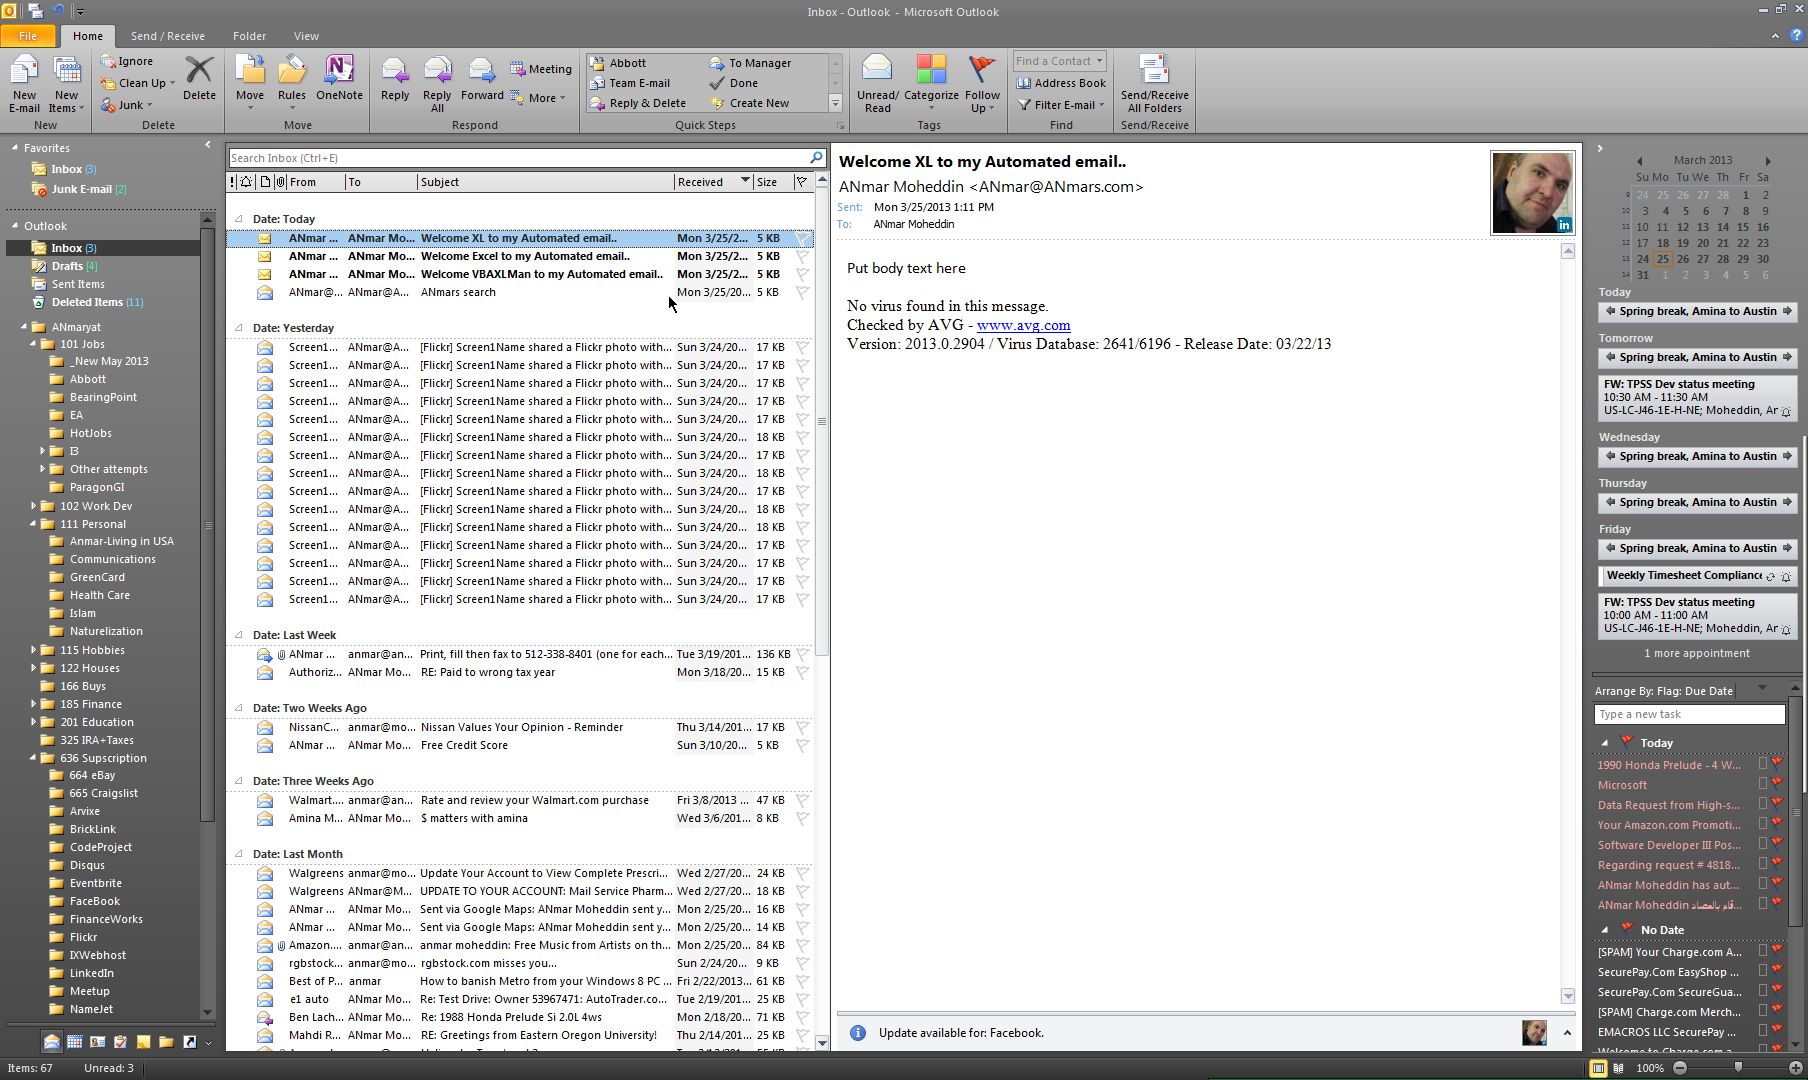Flag the Free Credit Score email

click(x=801, y=745)
